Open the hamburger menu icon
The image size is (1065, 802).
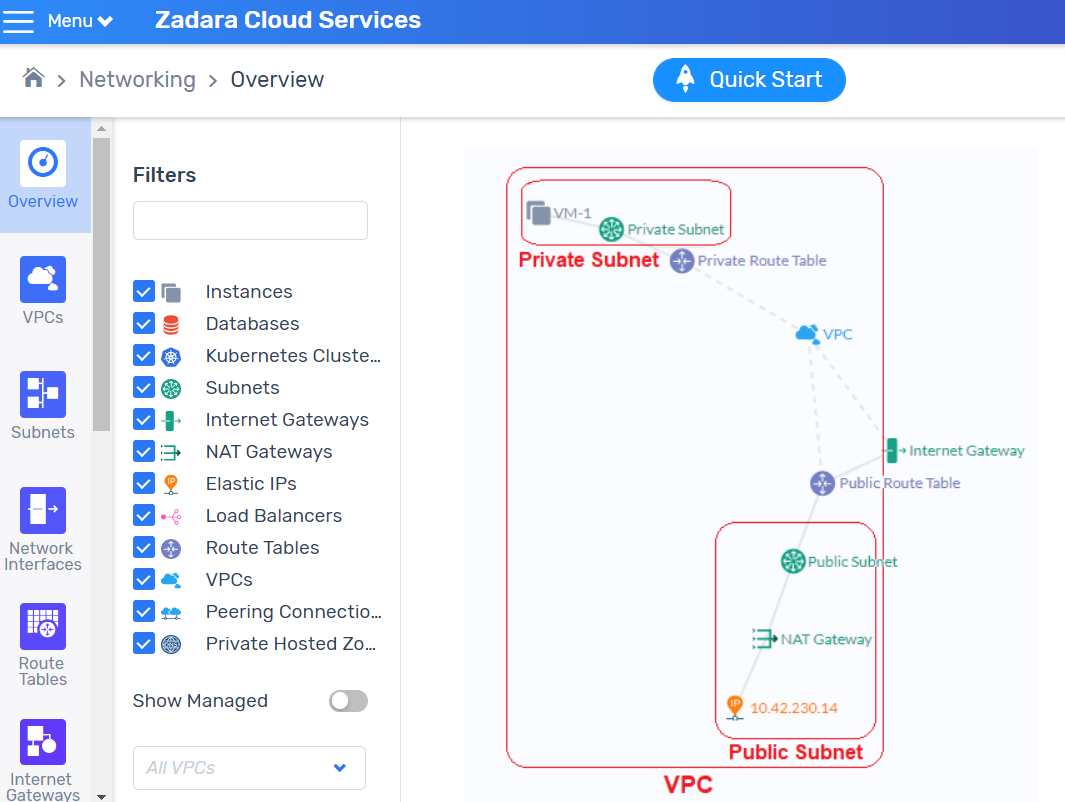(x=18, y=21)
